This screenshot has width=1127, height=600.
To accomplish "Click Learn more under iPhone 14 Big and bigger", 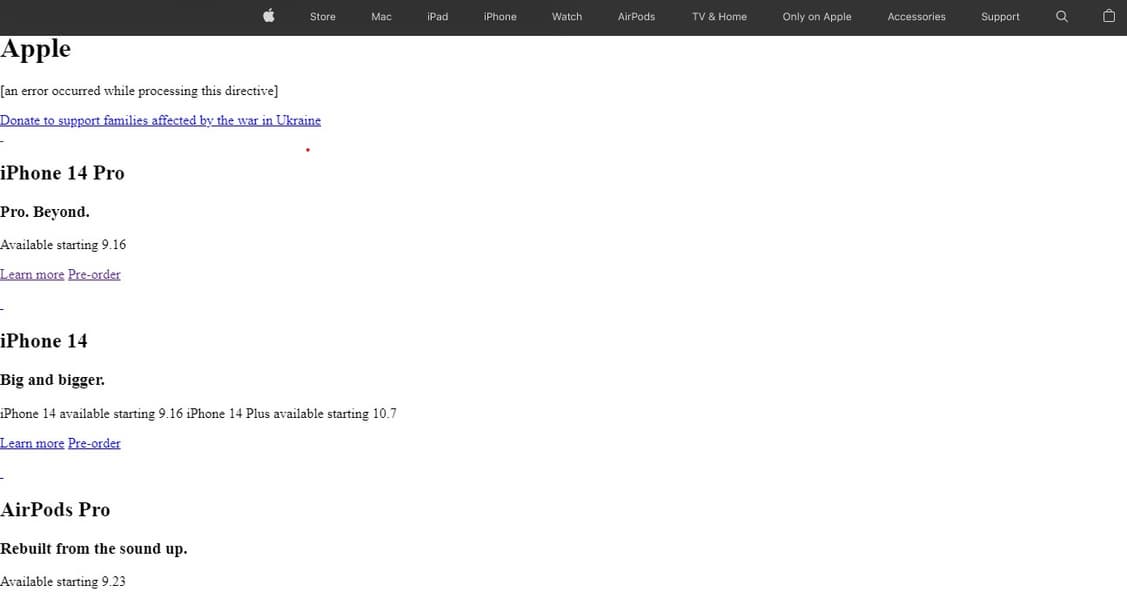I will 32,443.
